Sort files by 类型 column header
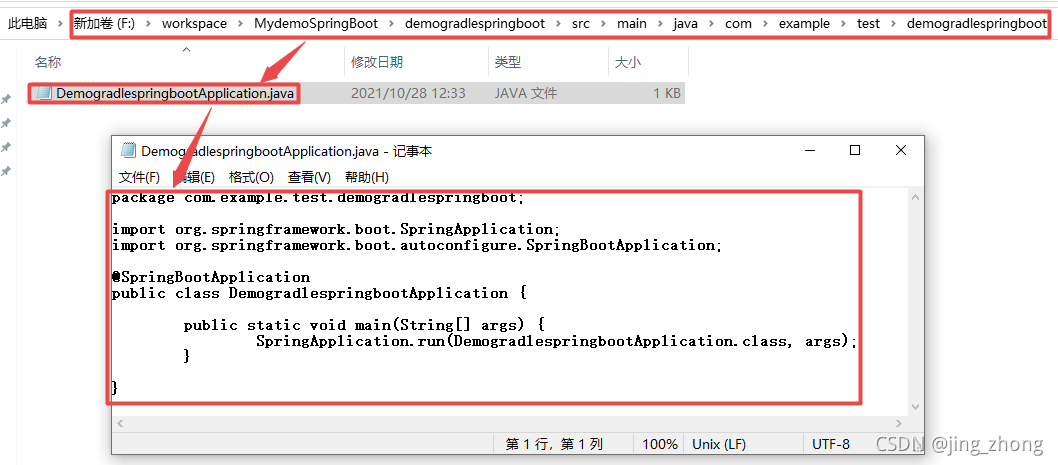The width and height of the screenshot is (1058, 465). pos(508,62)
